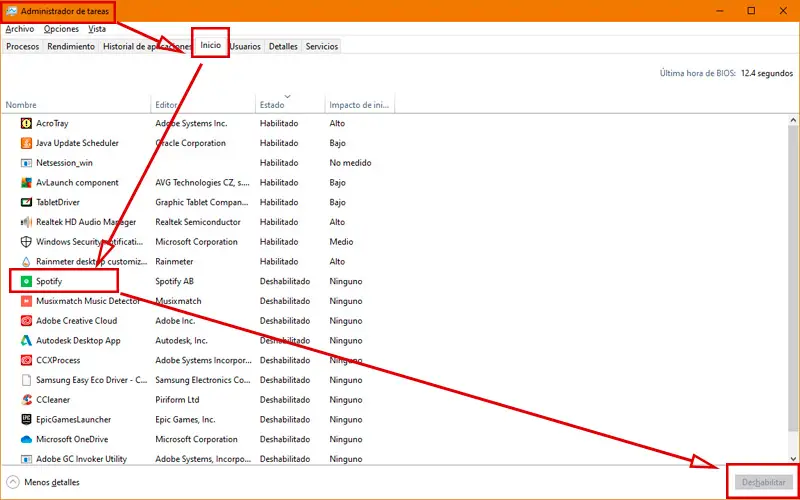Click the Realtek HD Audio Manager icon
The height and width of the screenshot is (500, 800).
click(26, 222)
